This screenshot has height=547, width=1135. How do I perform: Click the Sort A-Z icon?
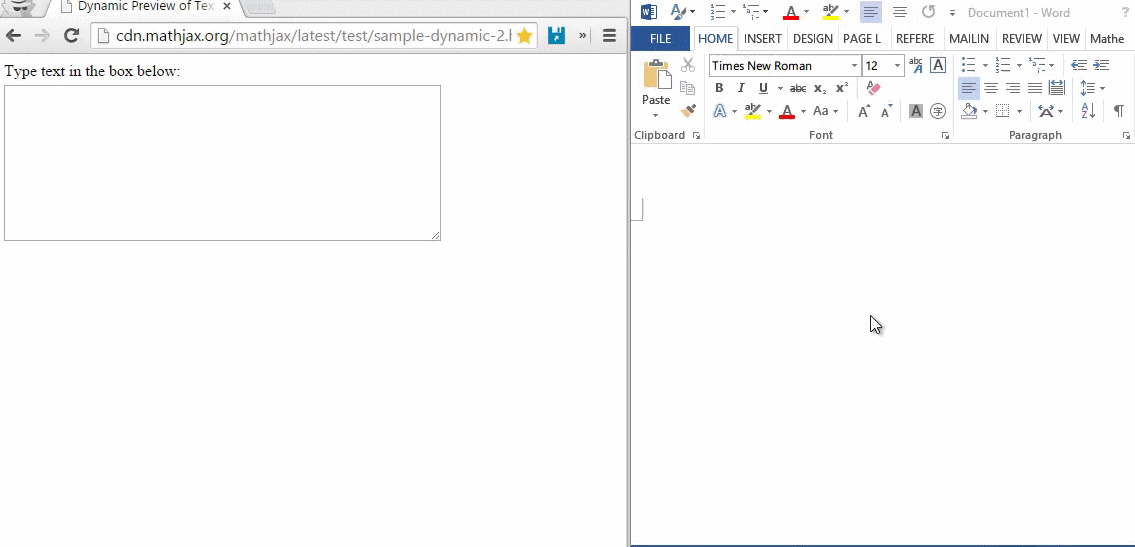pyautogui.click(x=1088, y=111)
